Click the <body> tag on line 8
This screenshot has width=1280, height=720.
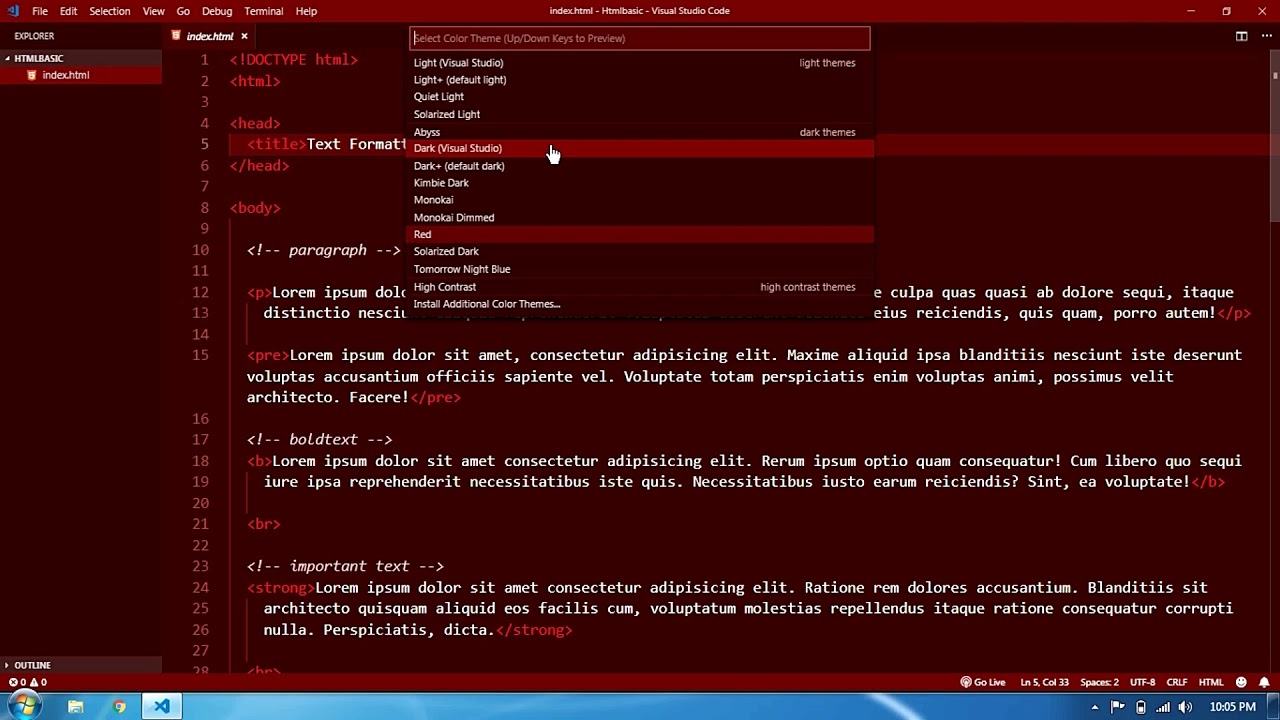255,208
